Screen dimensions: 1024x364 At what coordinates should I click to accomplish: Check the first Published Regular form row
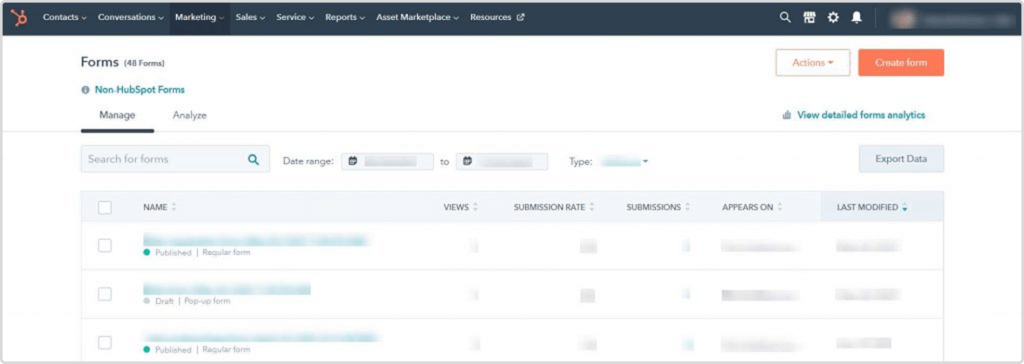(x=104, y=246)
